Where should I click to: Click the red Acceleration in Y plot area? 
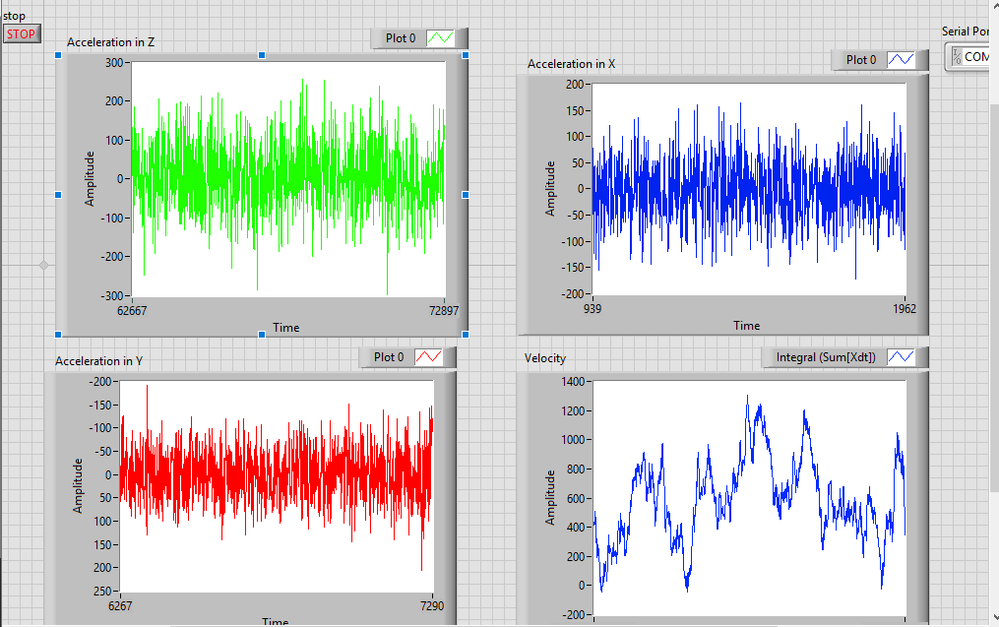point(277,487)
